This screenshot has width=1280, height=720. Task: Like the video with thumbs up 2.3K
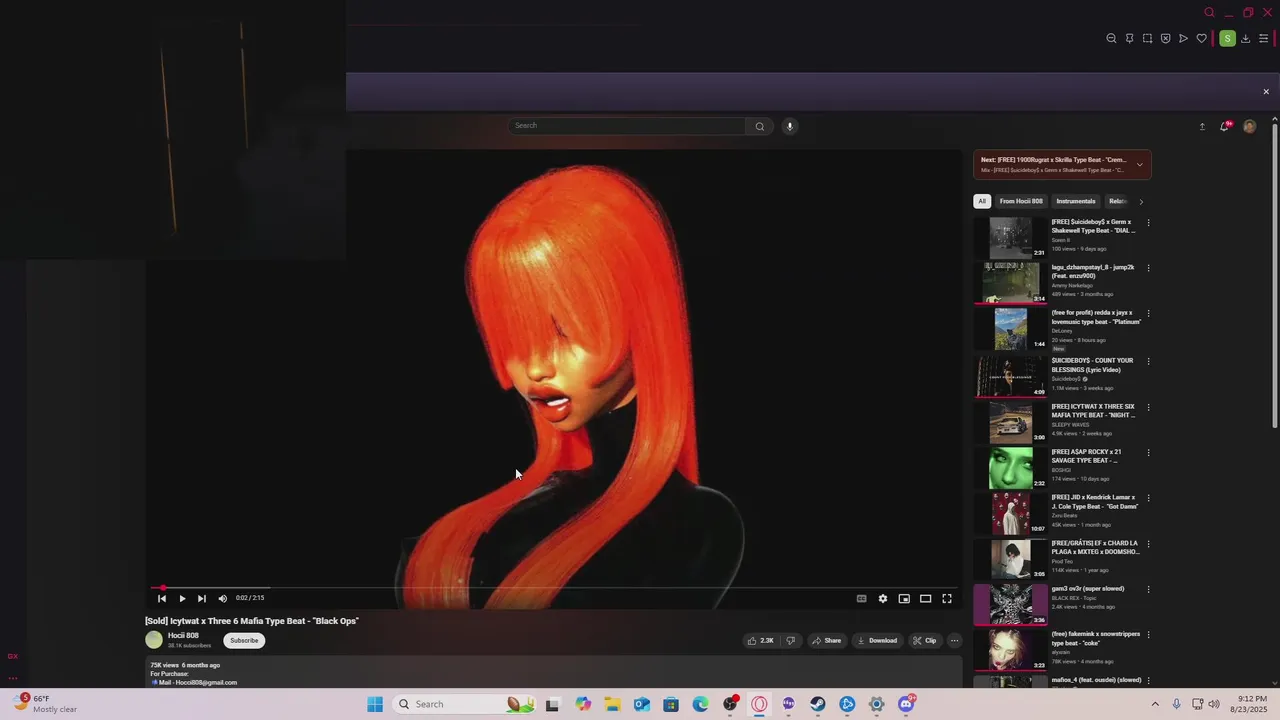point(761,640)
